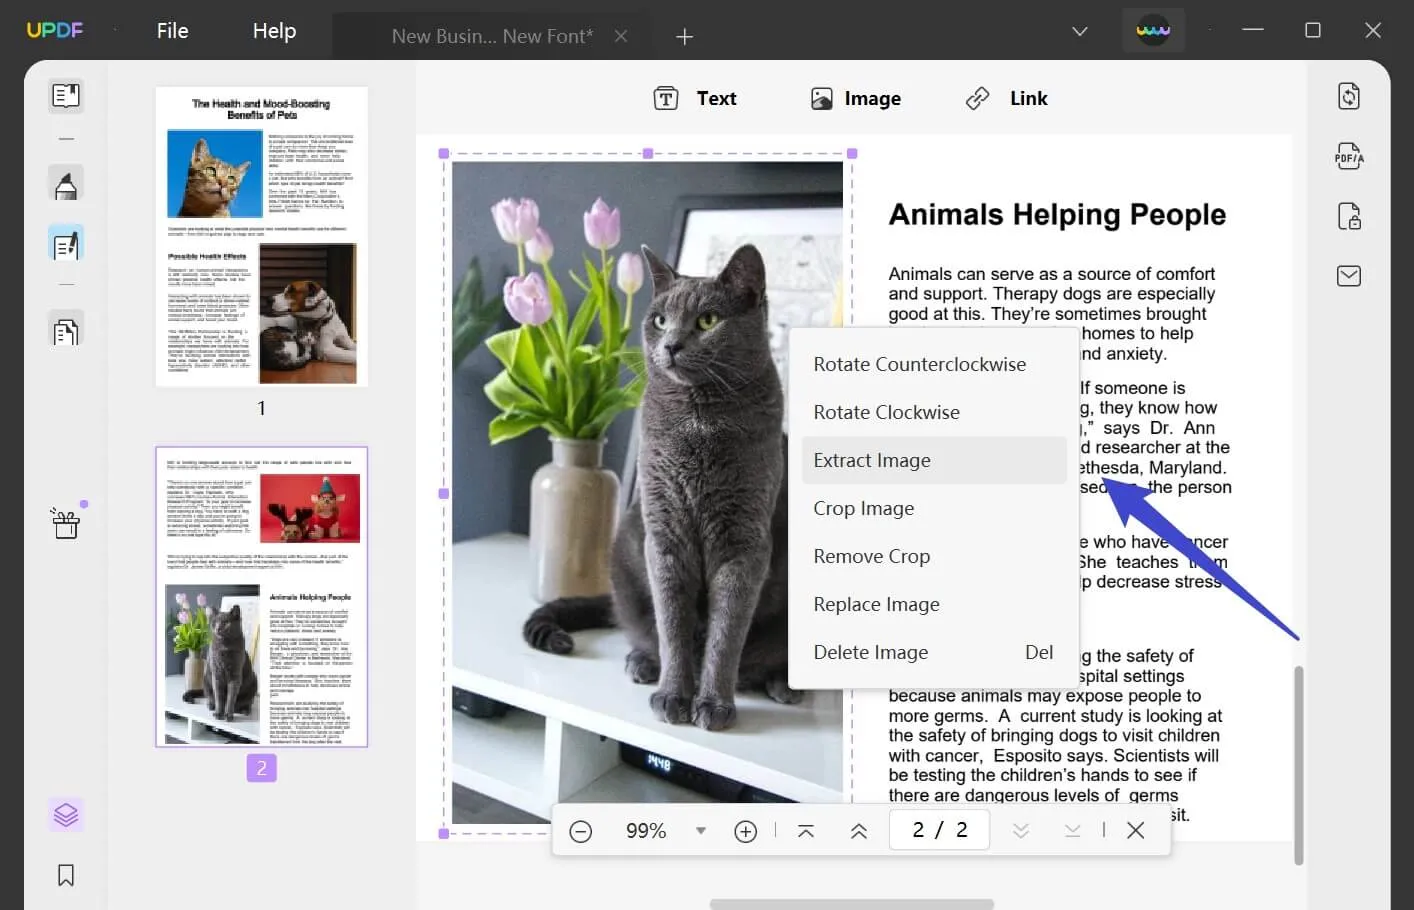Select the page 1 thumbnail

coord(261,236)
